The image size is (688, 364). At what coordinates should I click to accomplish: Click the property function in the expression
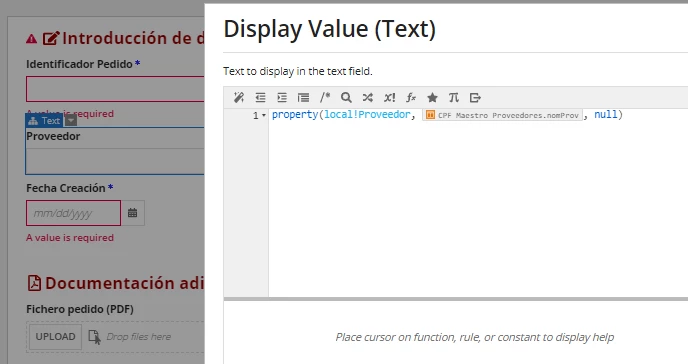pos(295,115)
